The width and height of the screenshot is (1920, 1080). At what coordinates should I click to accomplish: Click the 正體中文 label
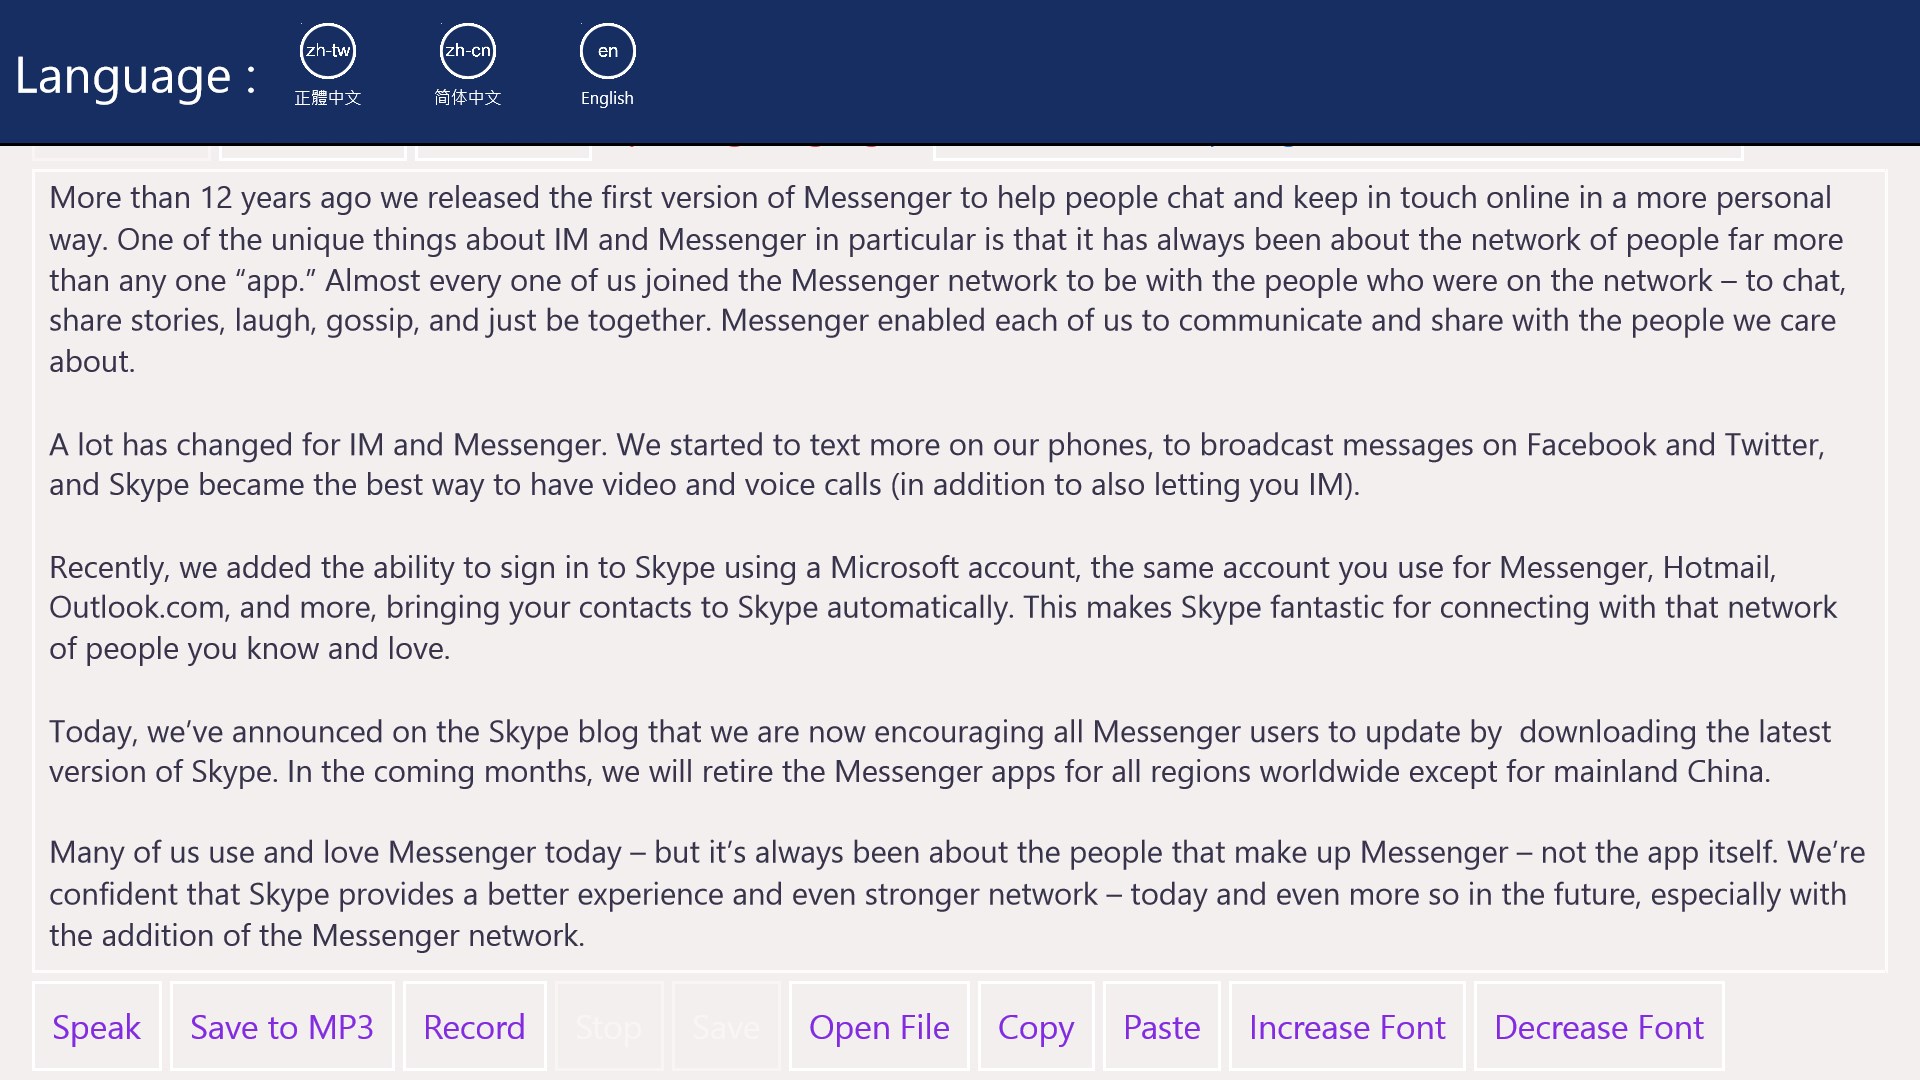tap(327, 98)
